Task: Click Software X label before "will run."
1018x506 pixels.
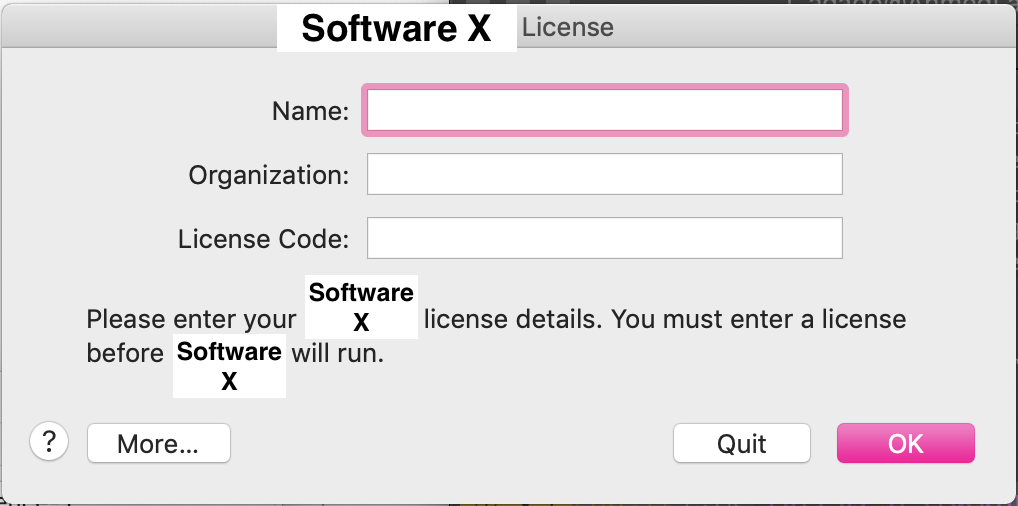Action: tap(229, 366)
